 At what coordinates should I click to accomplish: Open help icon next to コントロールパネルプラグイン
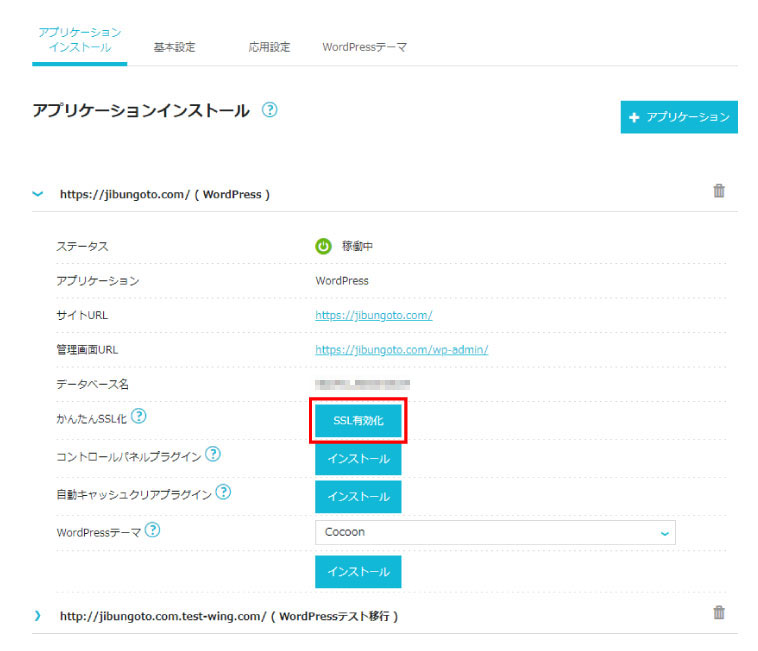pyautogui.click(x=212, y=455)
